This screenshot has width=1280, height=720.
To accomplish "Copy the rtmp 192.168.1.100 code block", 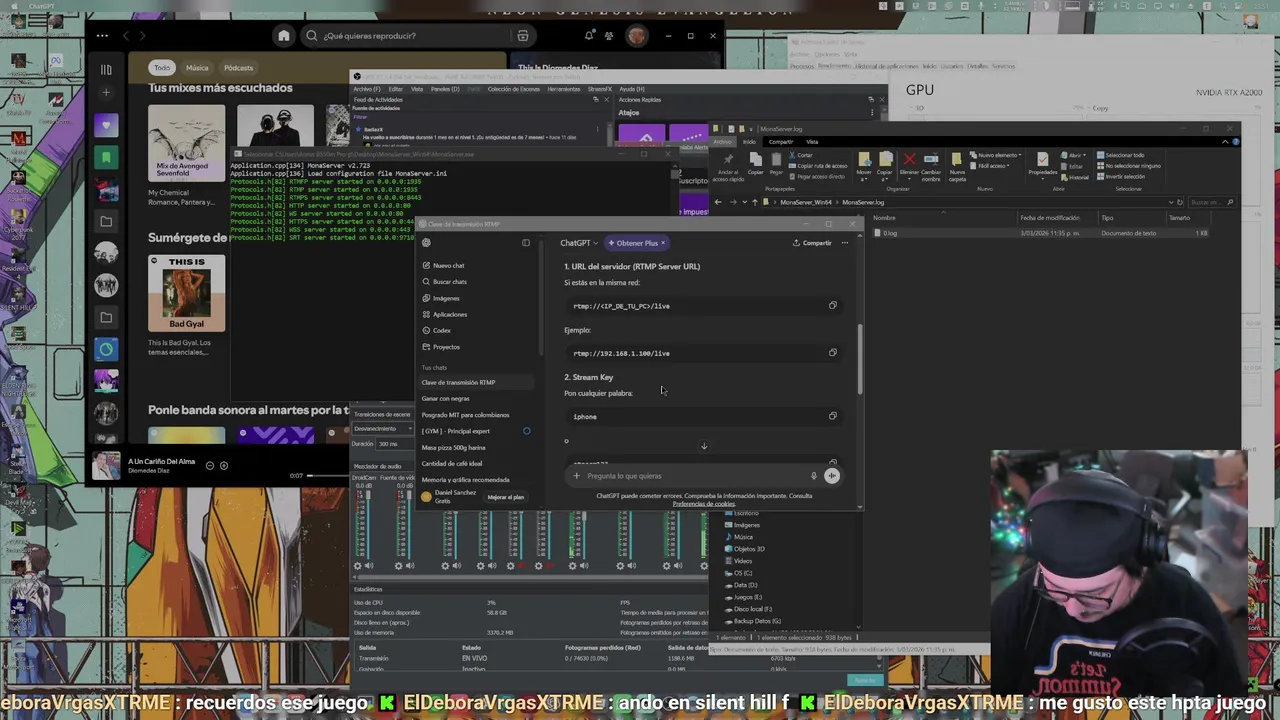I will pyautogui.click(x=832, y=352).
